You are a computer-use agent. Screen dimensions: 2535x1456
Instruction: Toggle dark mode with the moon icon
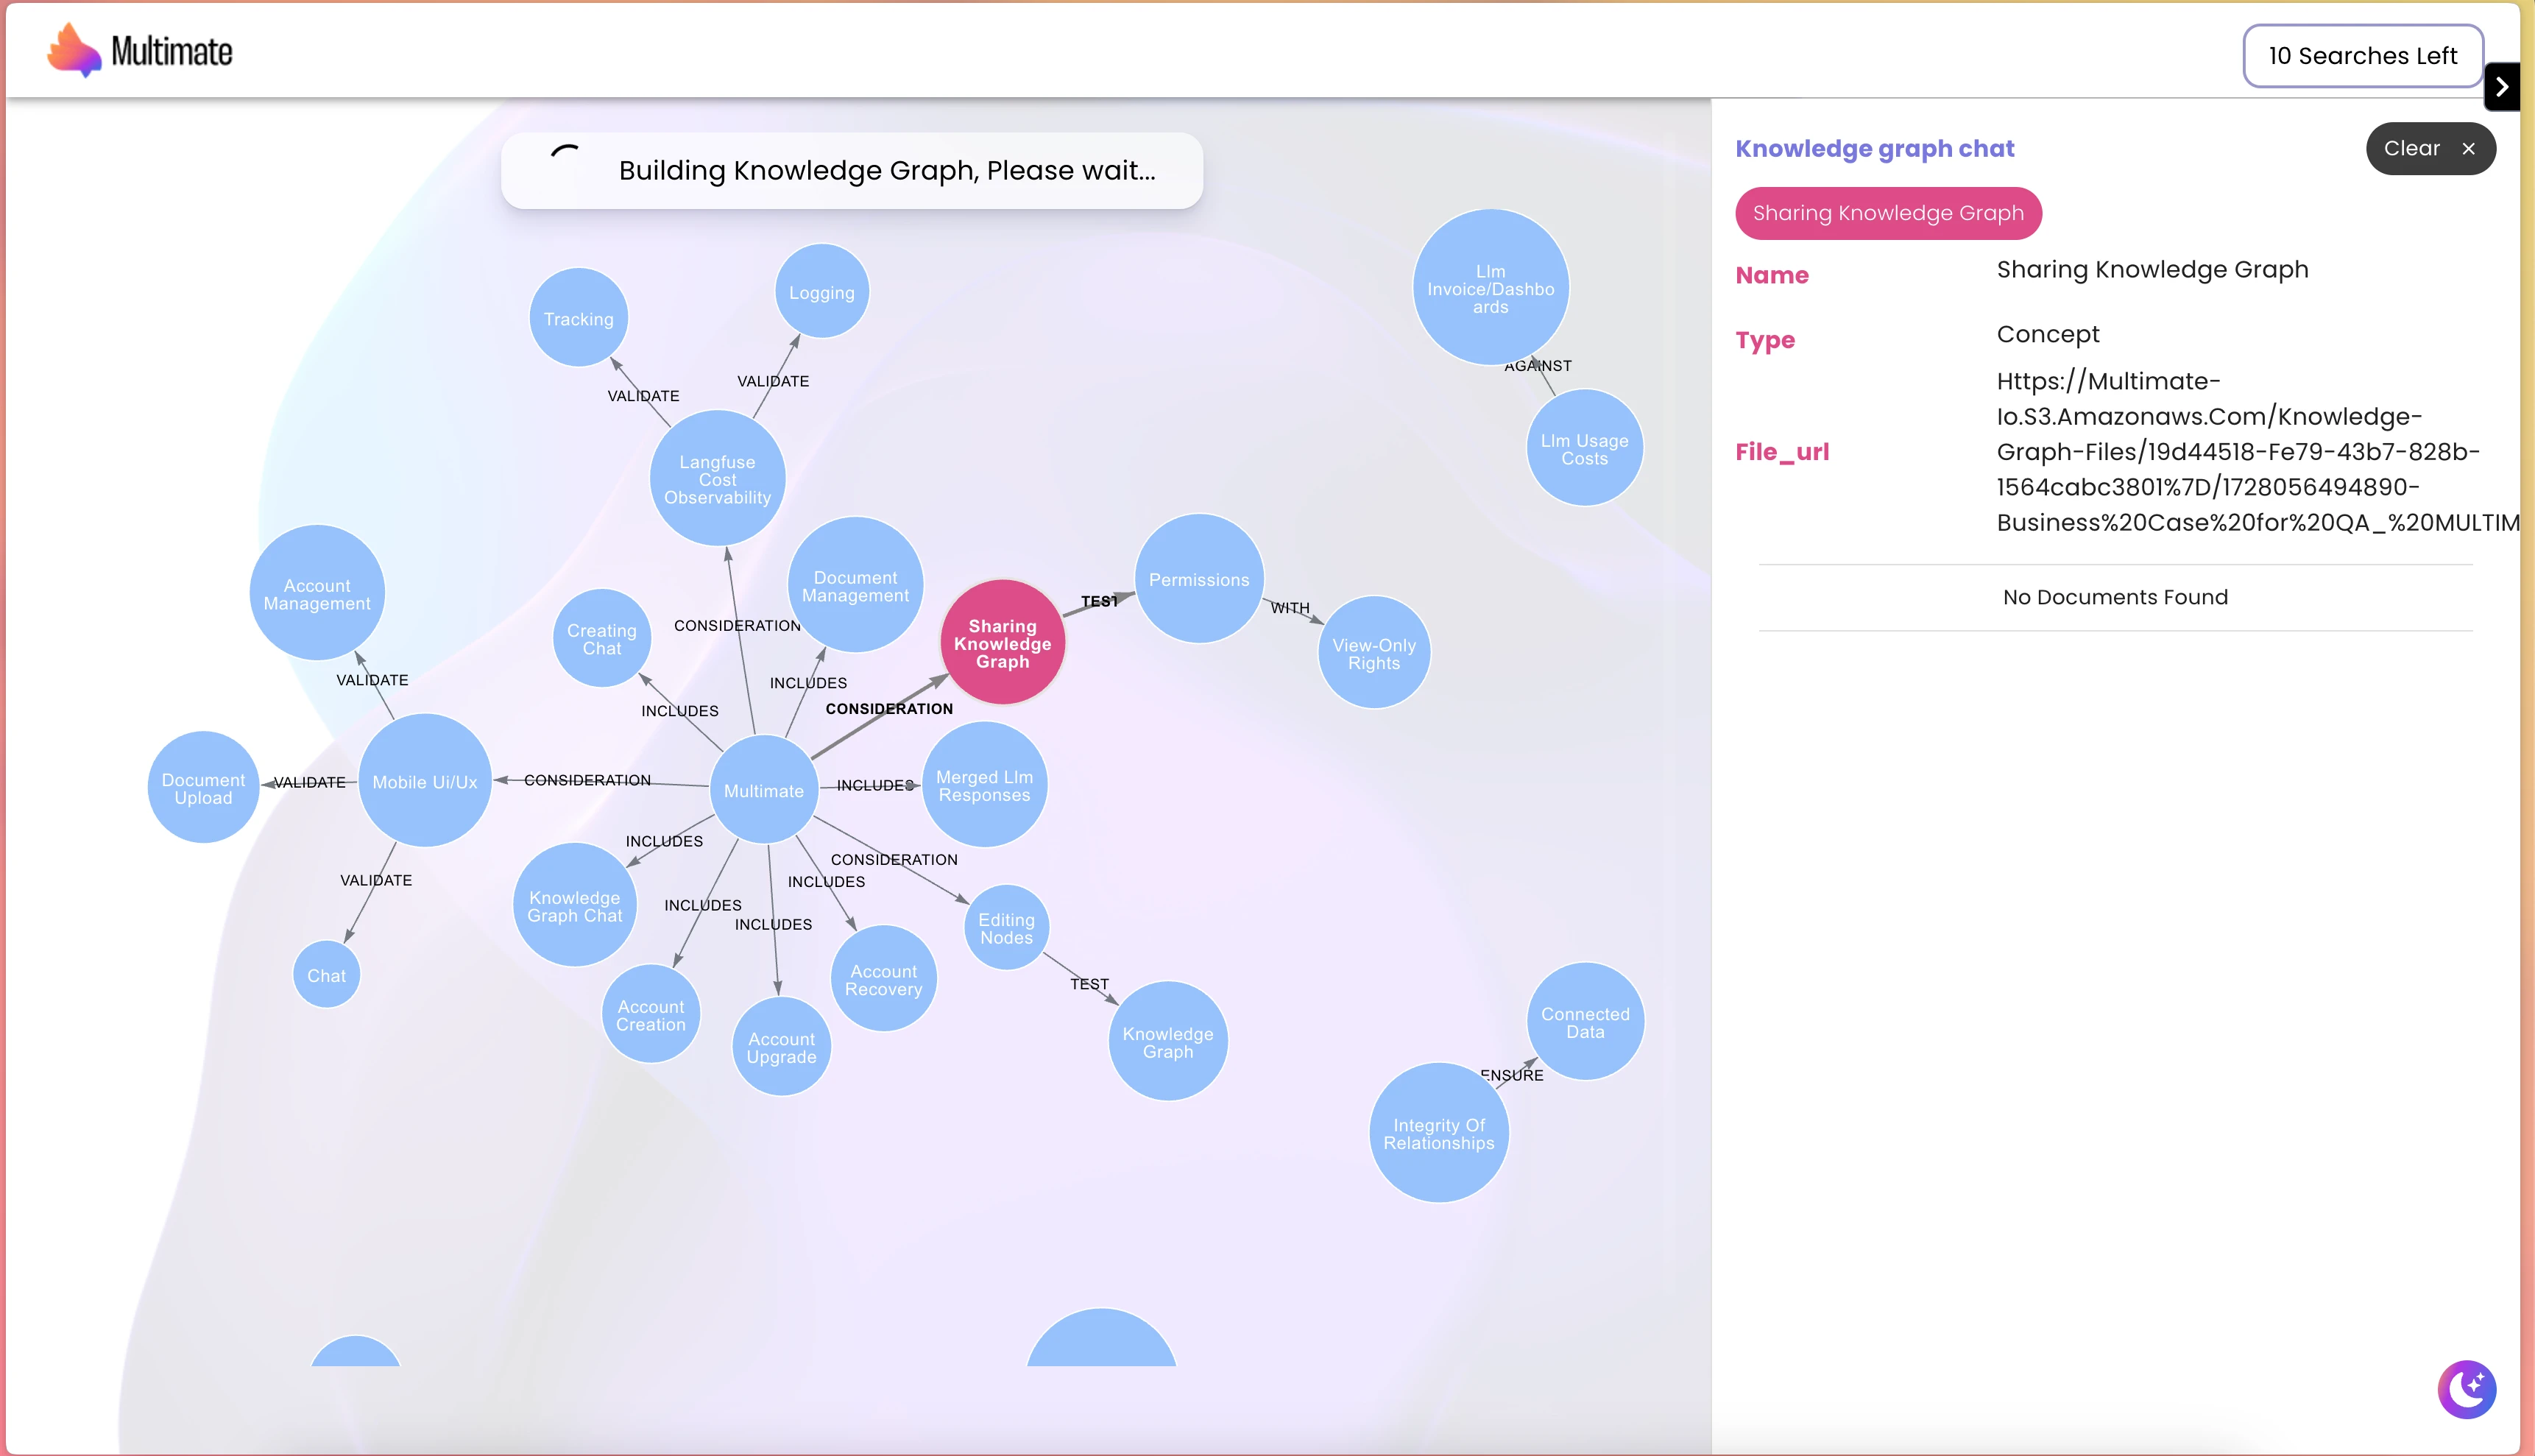click(2467, 1389)
